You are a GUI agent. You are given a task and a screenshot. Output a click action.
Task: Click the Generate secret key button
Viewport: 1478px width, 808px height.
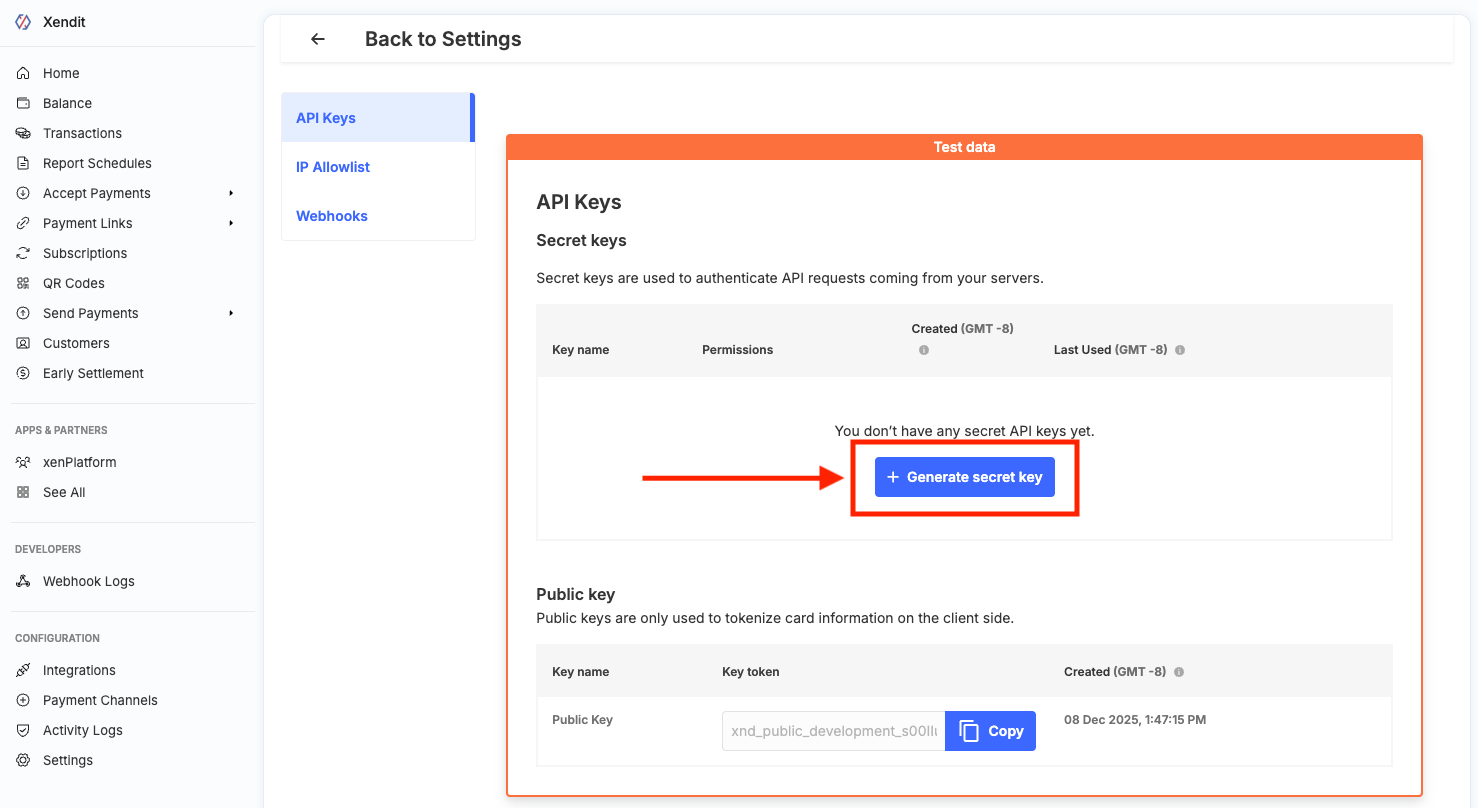point(964,477)
